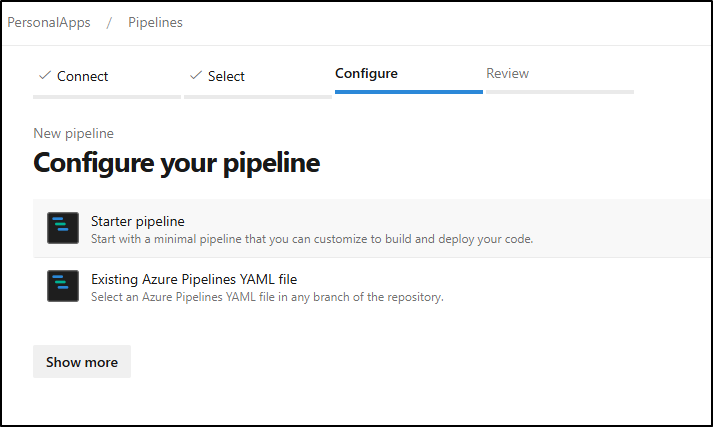Click the checkmark icon beside Connect

45,75
